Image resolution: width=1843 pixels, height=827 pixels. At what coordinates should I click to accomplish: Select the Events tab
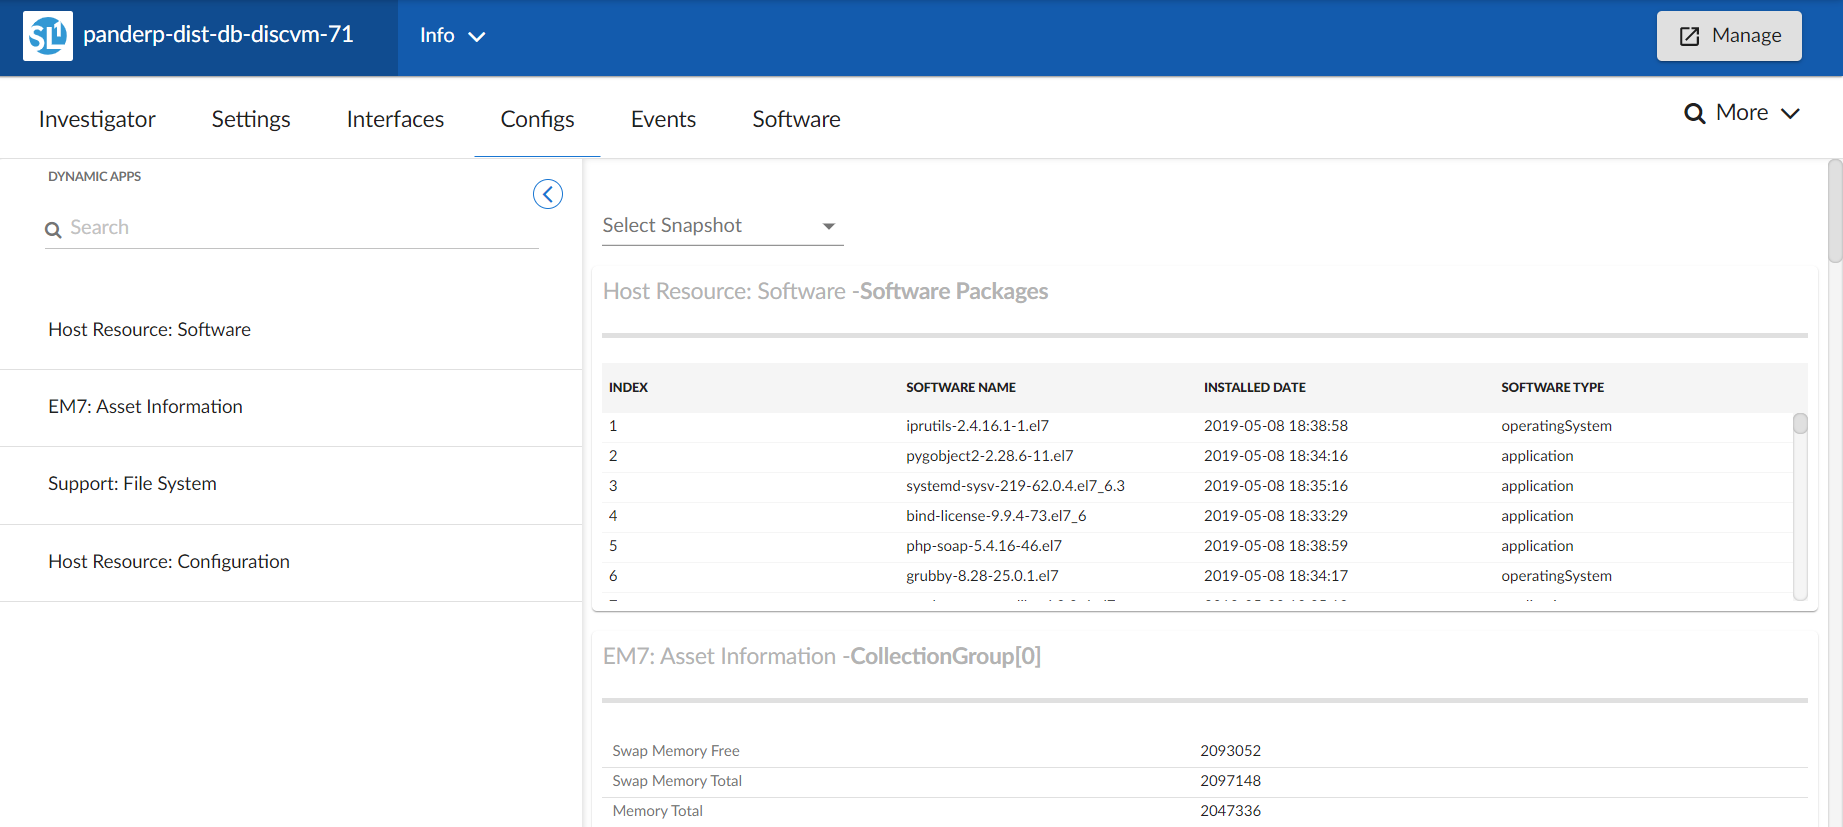point(663,119)
